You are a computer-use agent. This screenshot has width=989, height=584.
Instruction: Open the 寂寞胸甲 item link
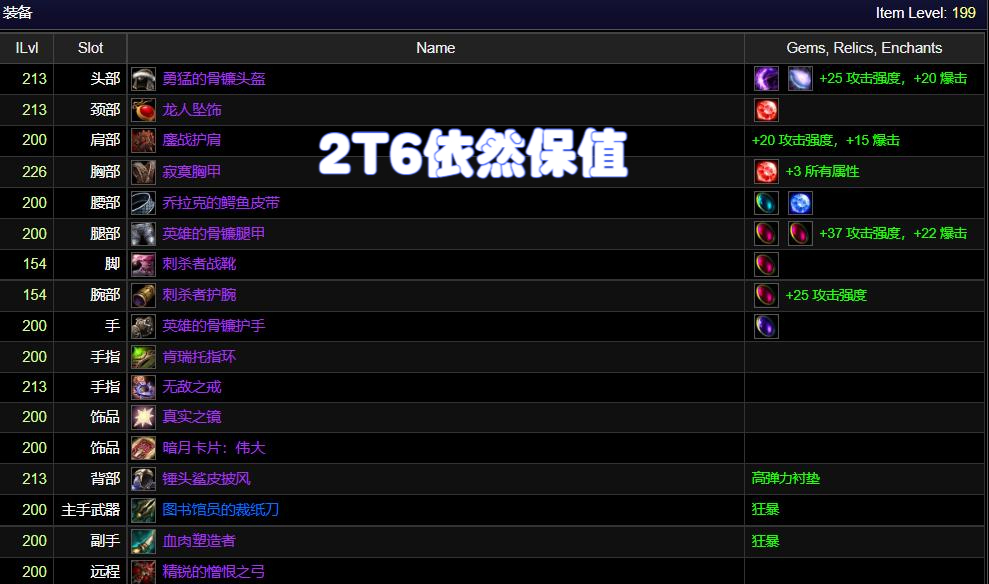(192, 172)
